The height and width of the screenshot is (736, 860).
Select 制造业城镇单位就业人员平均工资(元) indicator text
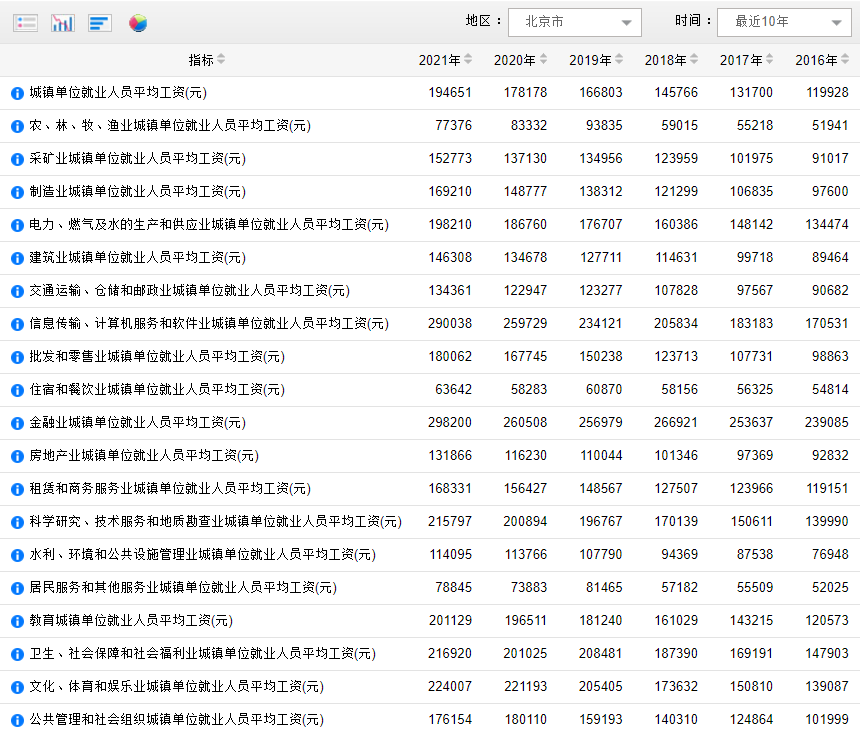[x=137, y=192]
